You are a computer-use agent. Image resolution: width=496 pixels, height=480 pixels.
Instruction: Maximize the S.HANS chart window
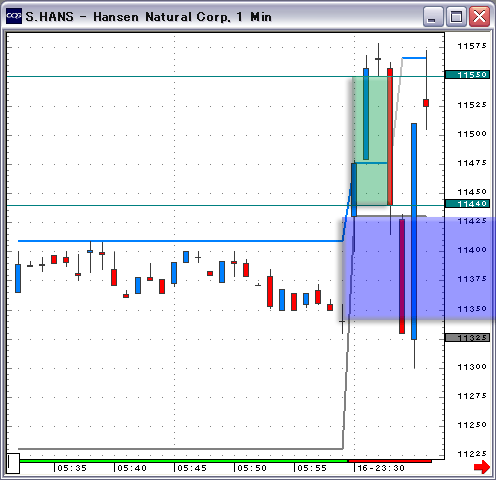pyautogui.click(x=456, y=17)
